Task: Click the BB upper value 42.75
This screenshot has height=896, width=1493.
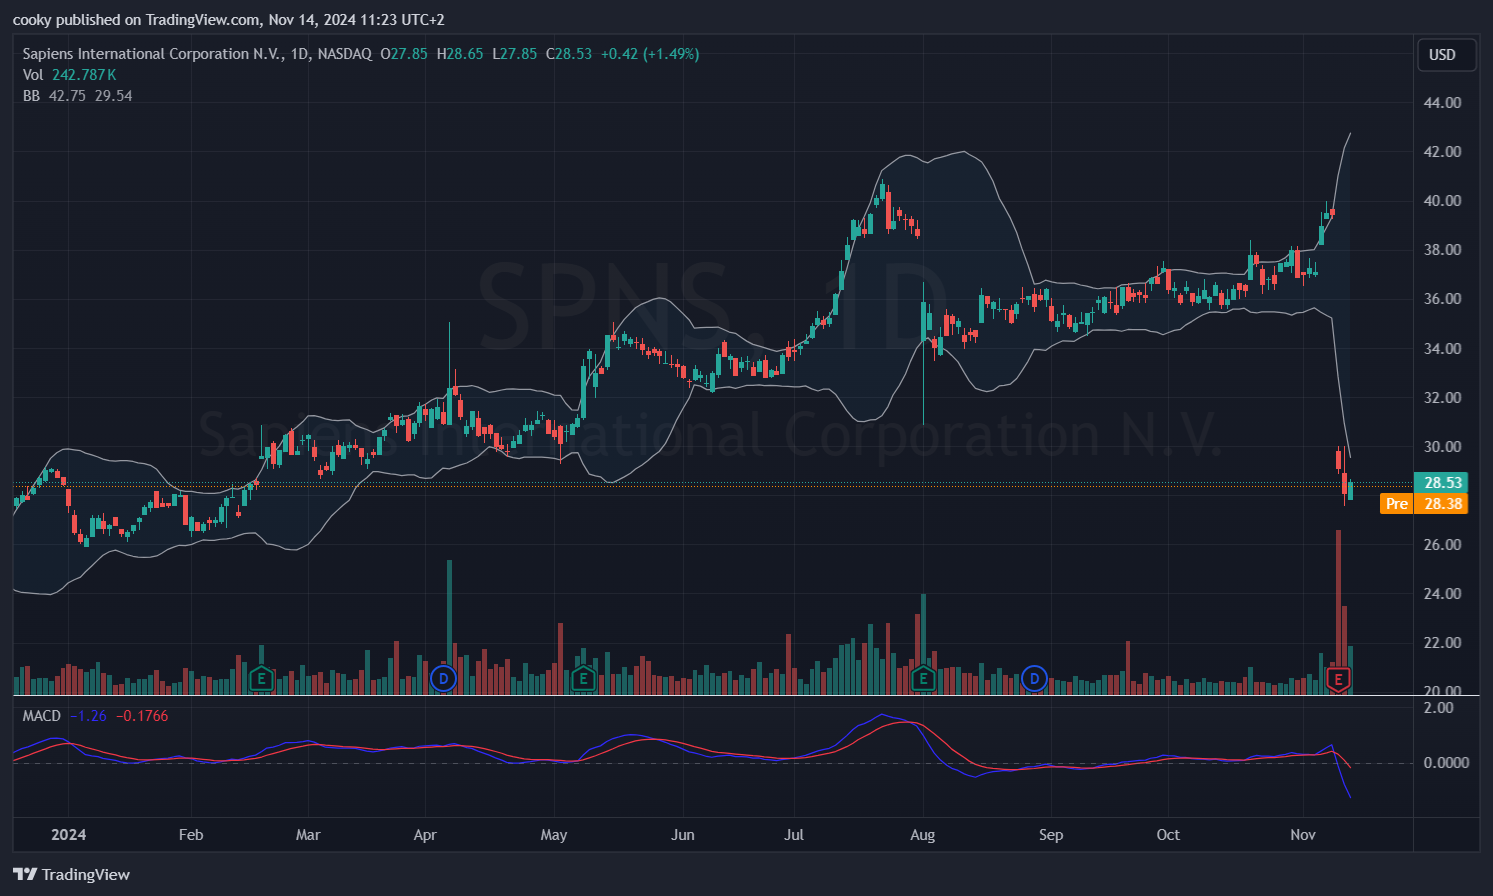Action: click(67, 96)
